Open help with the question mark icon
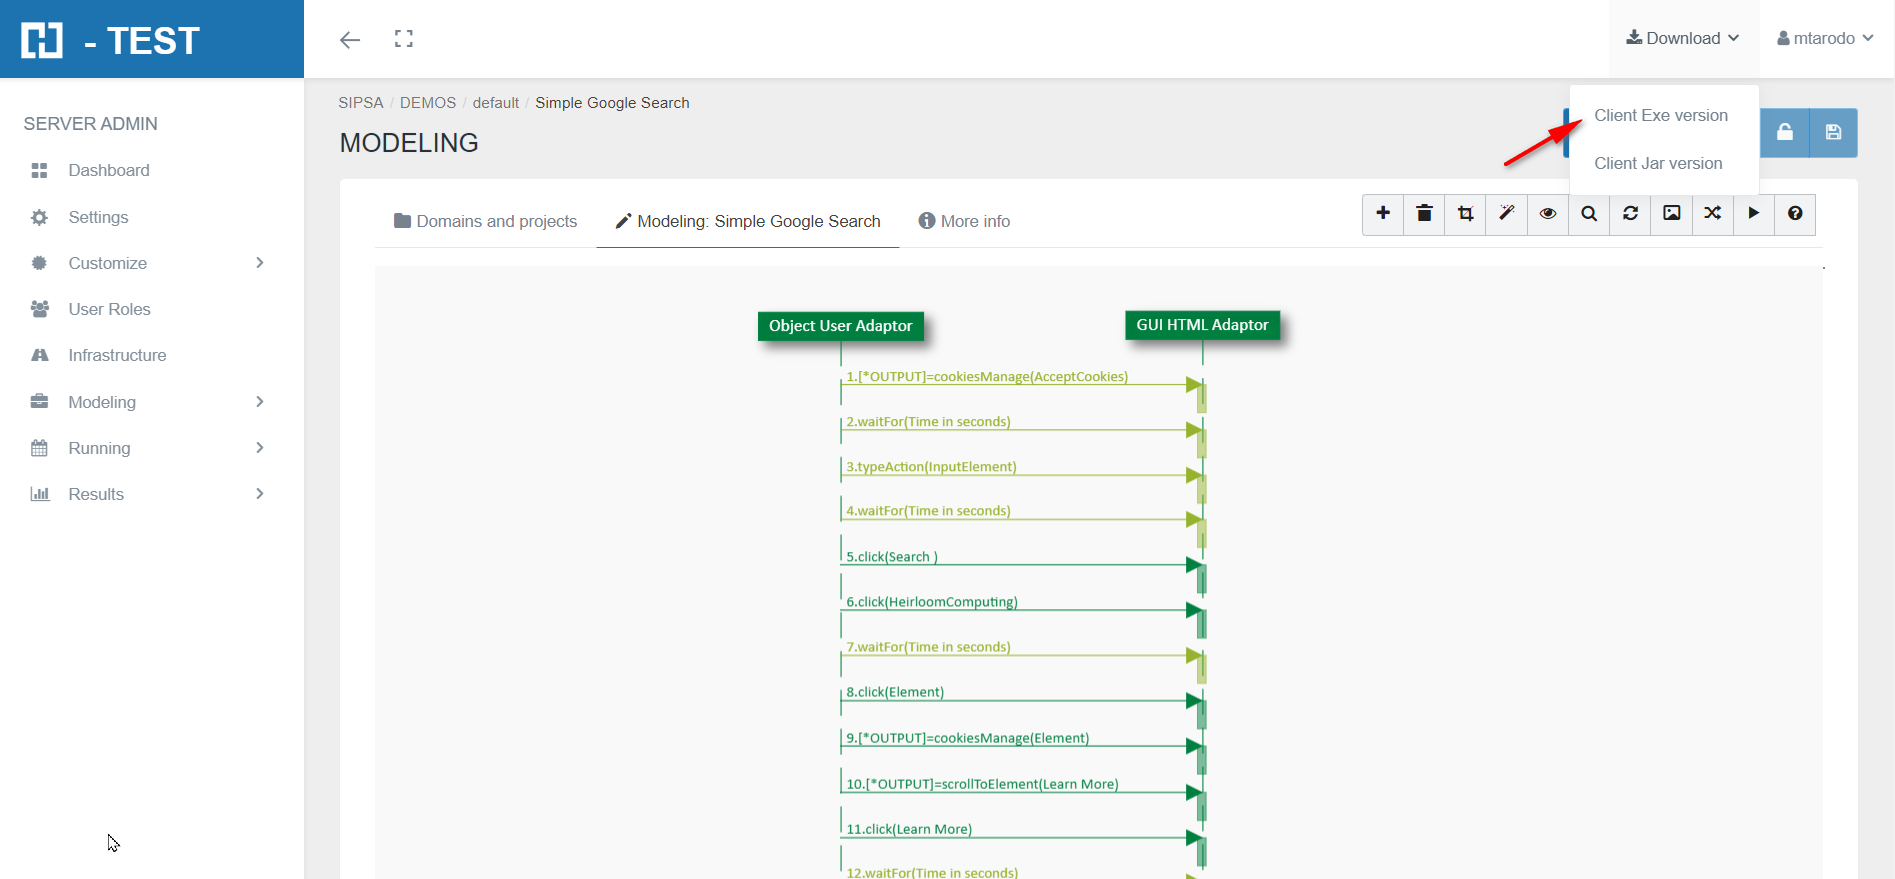The height and width of the screenshot is (879, 1895). click(x=1795, y=214)
